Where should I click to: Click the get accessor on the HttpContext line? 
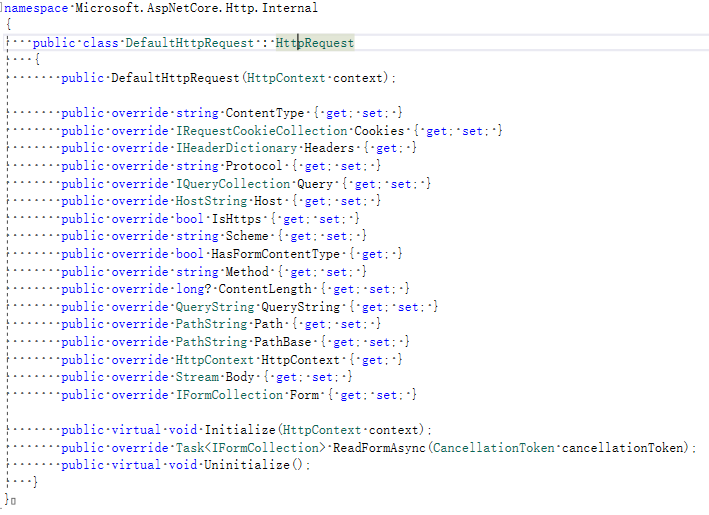point(372,360)
